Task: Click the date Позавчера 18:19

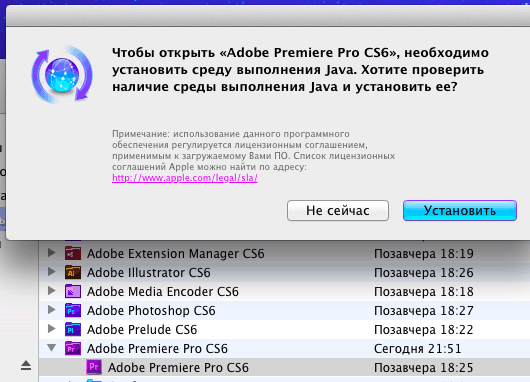Action: coord(424,254)
